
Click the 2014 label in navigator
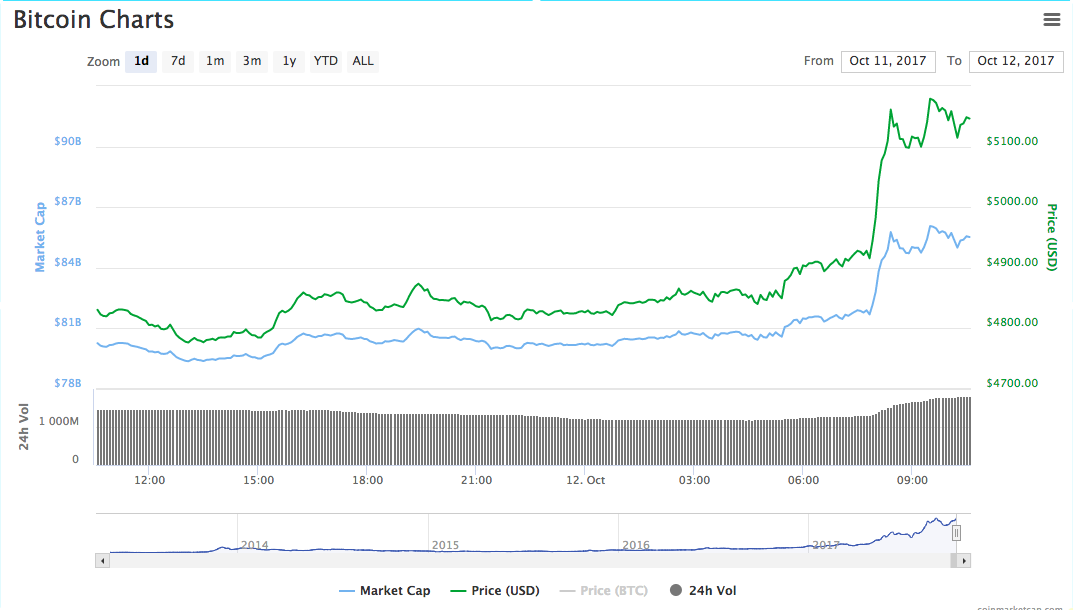coord(255,545)
